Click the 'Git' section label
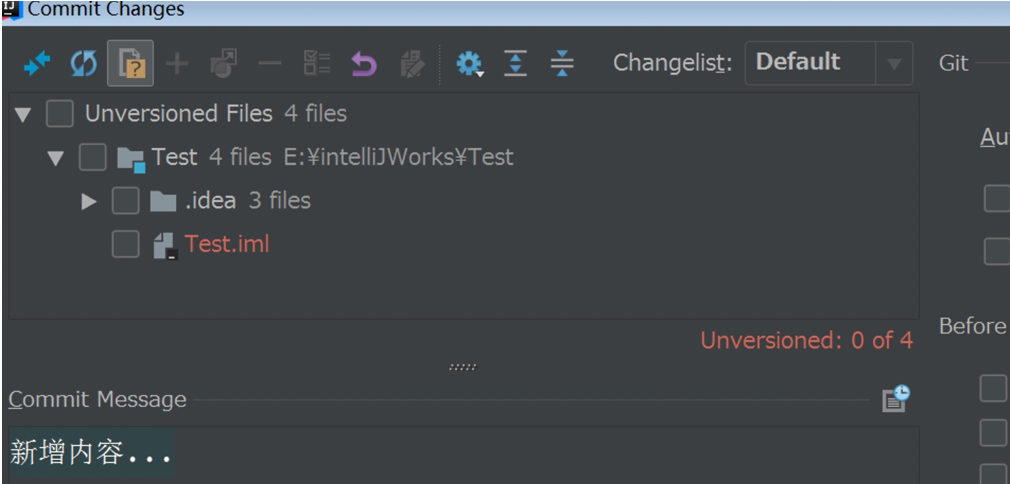 [x=954, y=63]
